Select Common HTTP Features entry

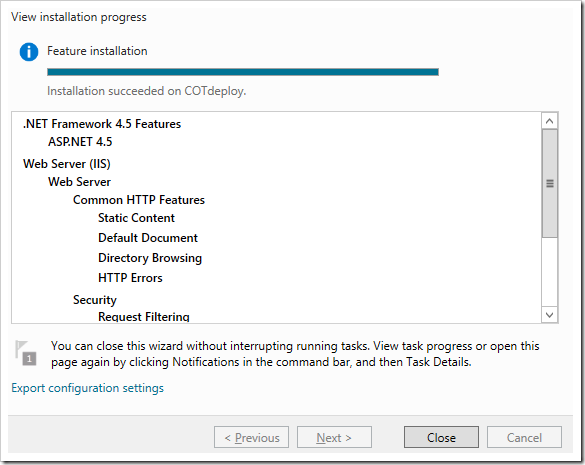[x=139, y=200]
